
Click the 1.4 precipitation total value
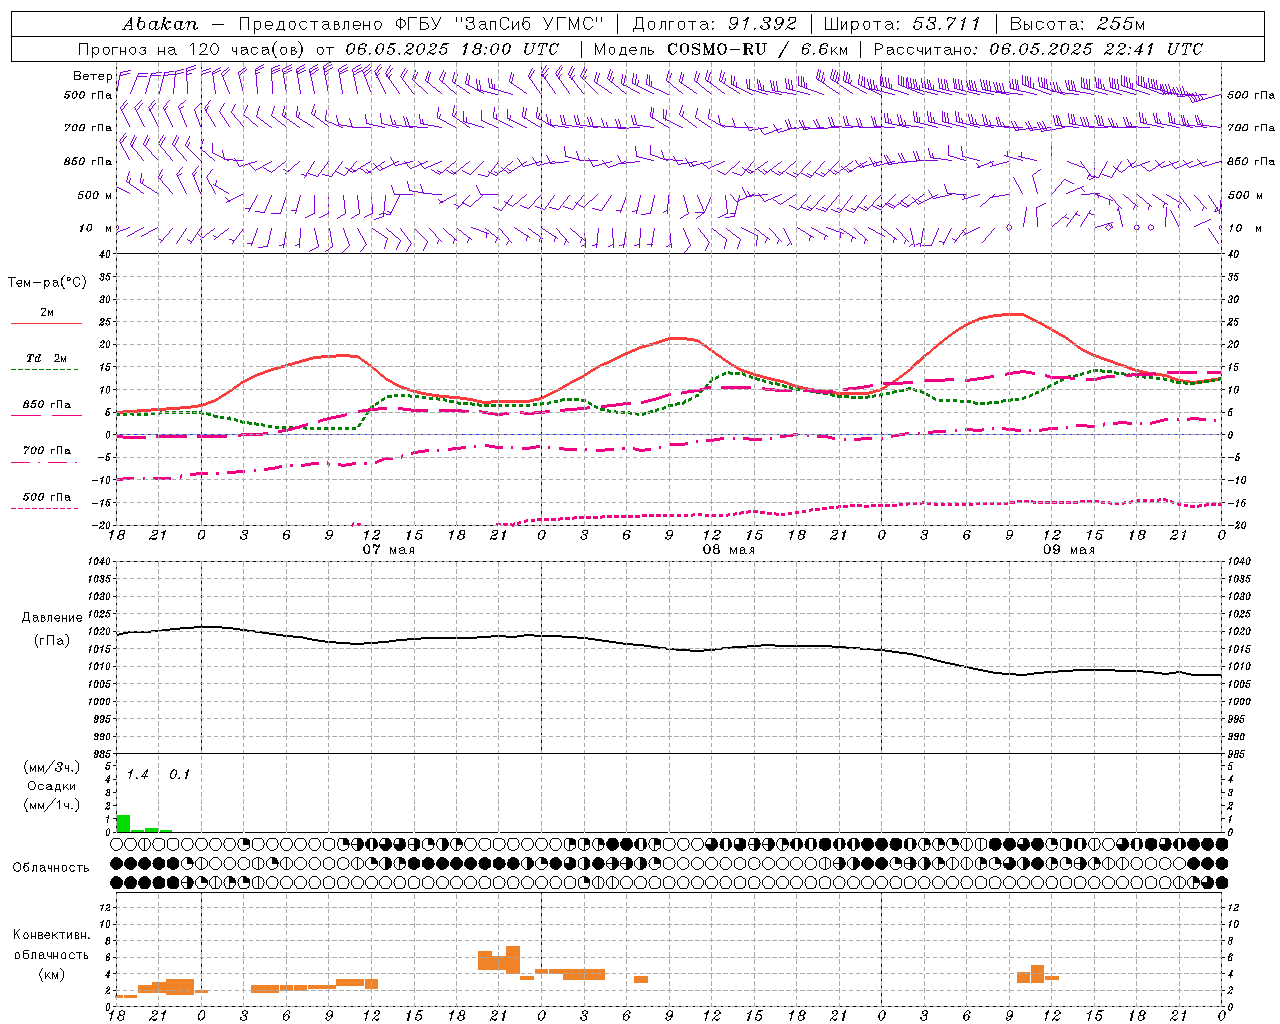[137, 775]
